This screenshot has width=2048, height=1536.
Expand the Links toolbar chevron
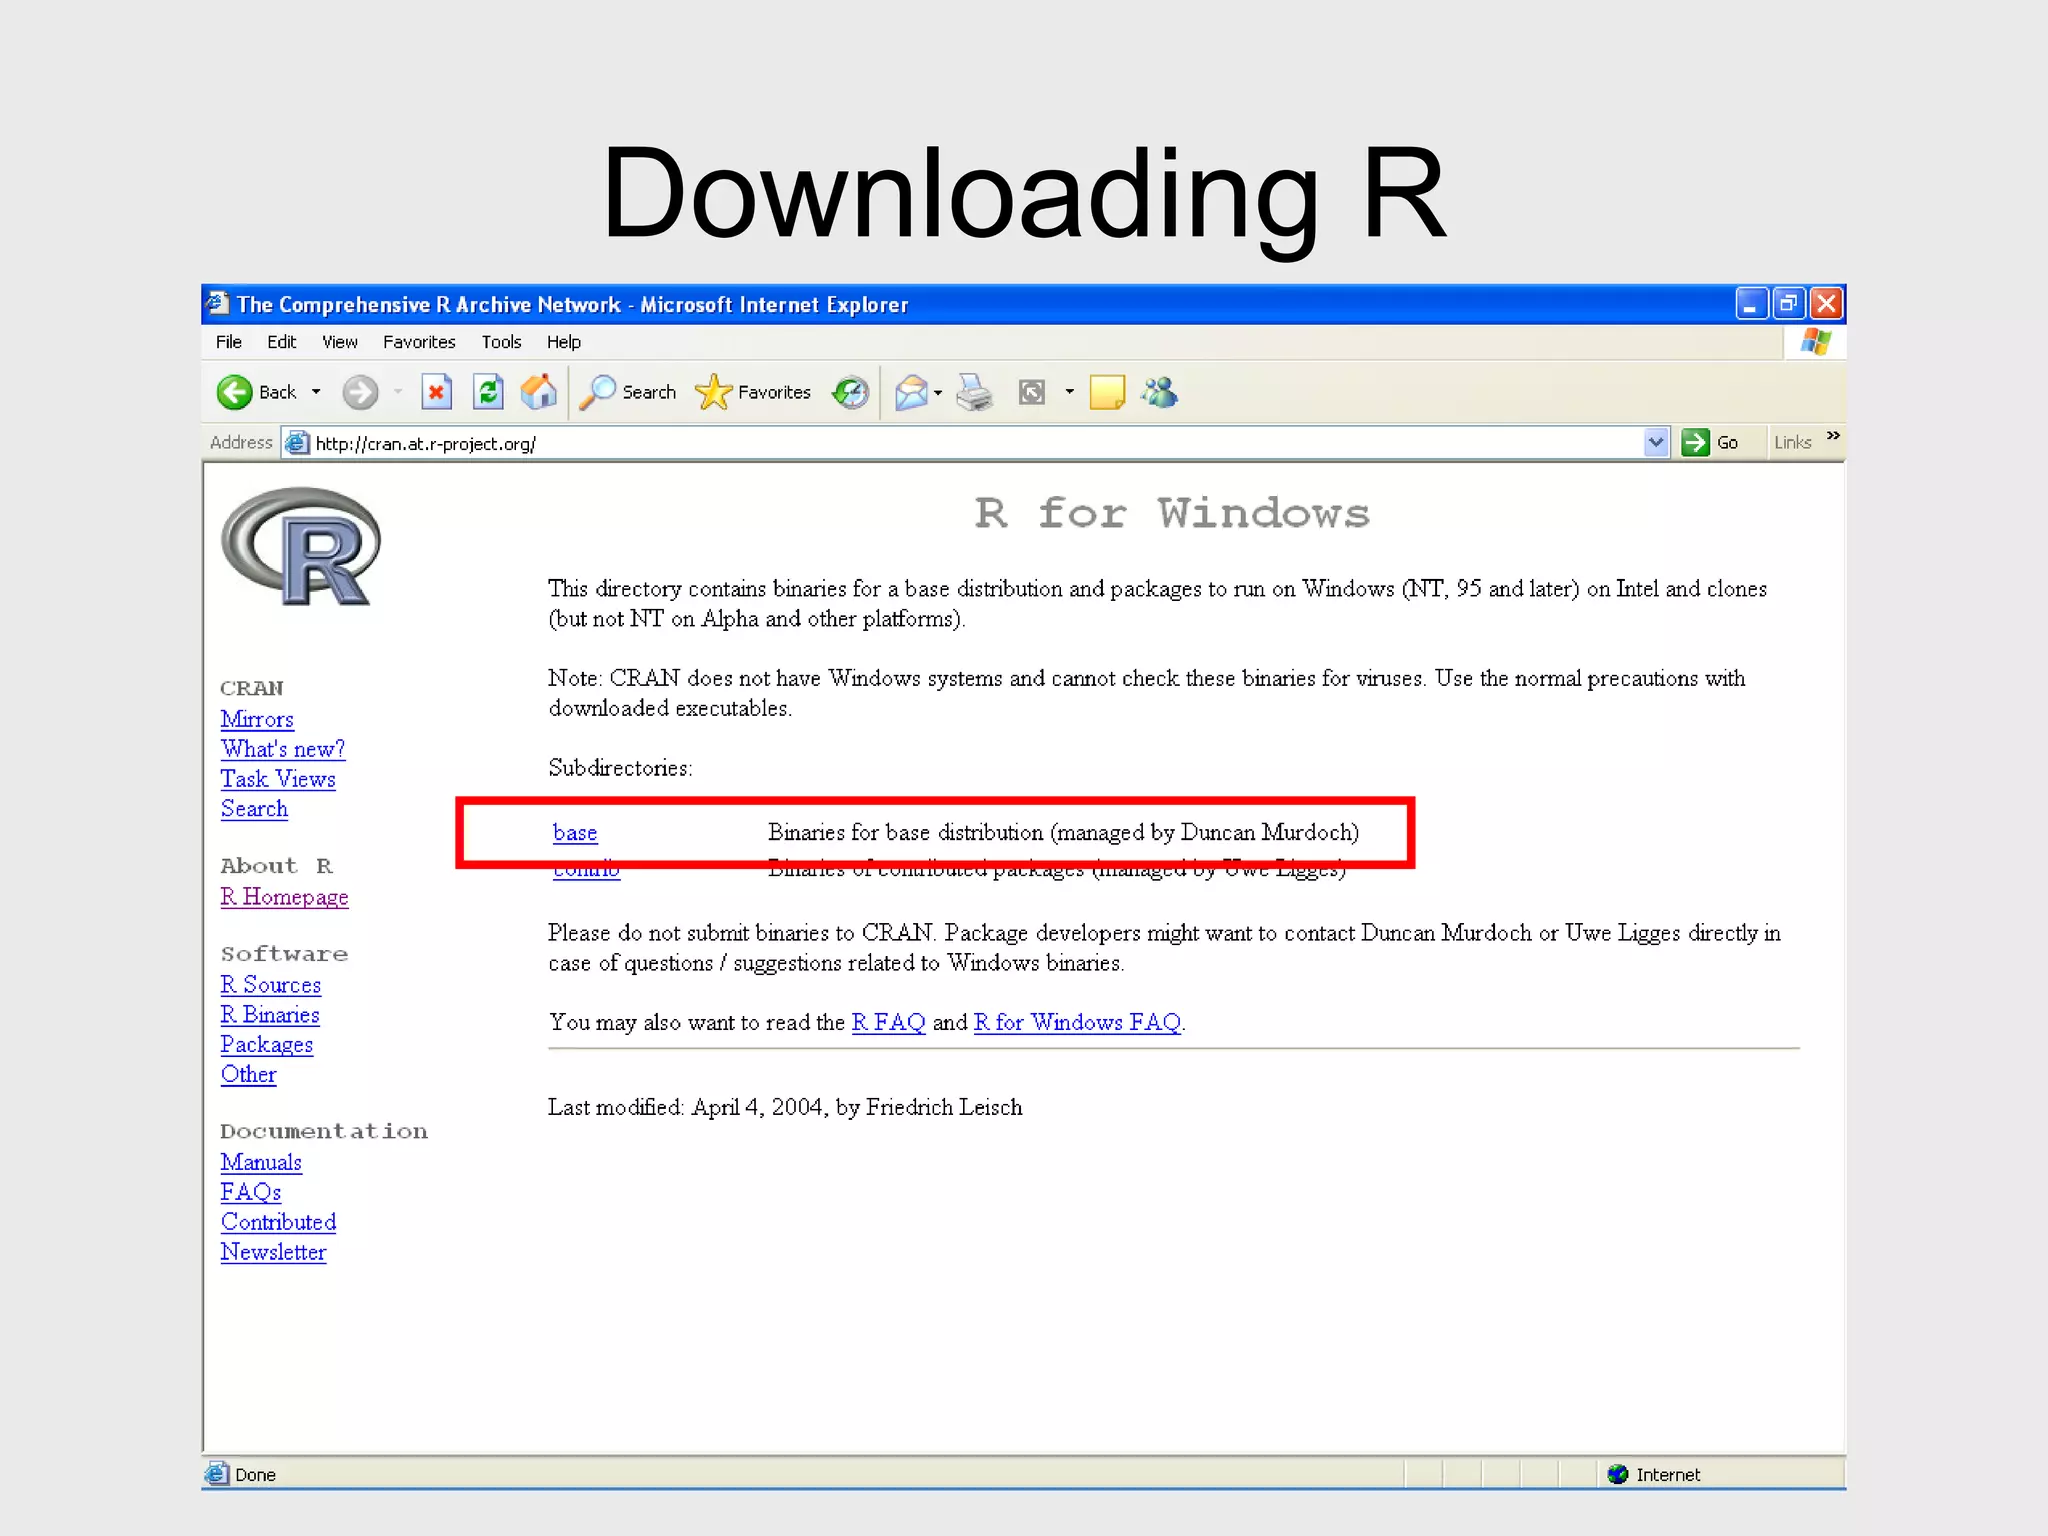1833,435
